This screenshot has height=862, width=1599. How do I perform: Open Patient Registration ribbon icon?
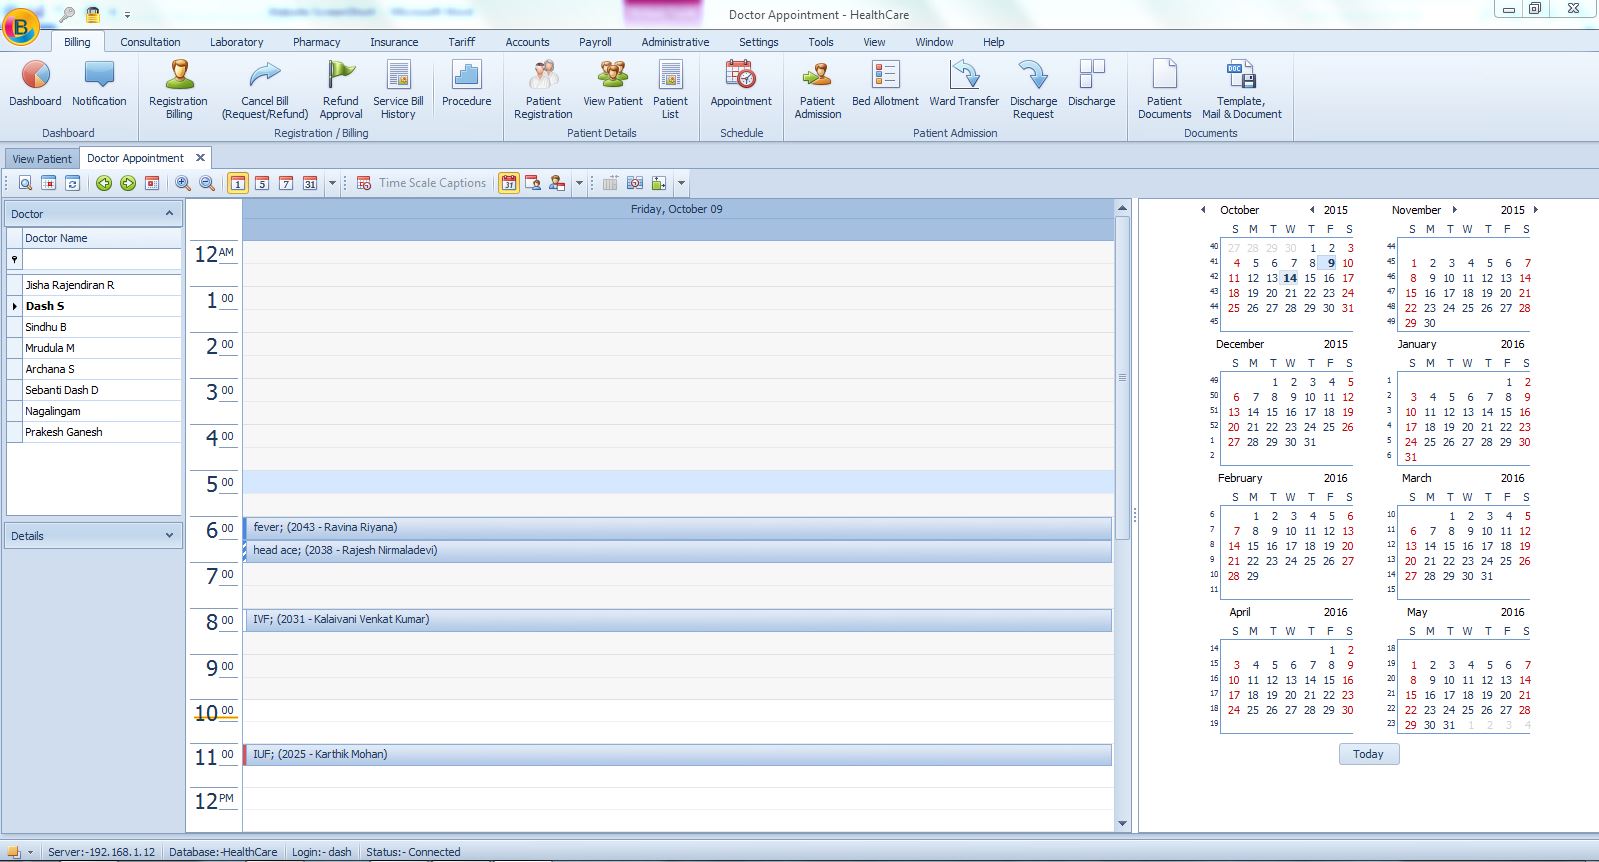coord(543,90)
